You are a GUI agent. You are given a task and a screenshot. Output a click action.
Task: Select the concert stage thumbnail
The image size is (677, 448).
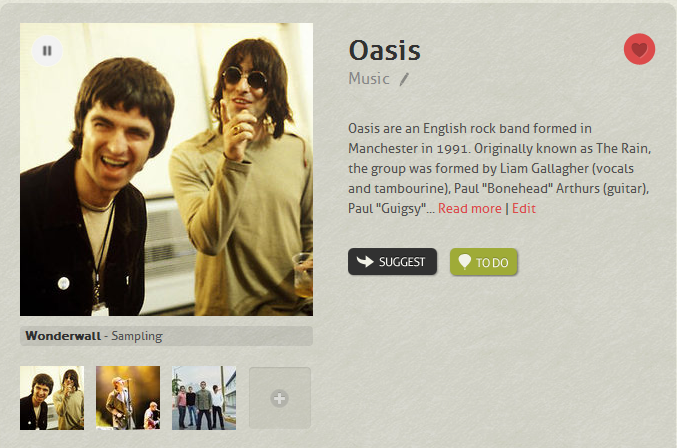[x=128, y=398]
